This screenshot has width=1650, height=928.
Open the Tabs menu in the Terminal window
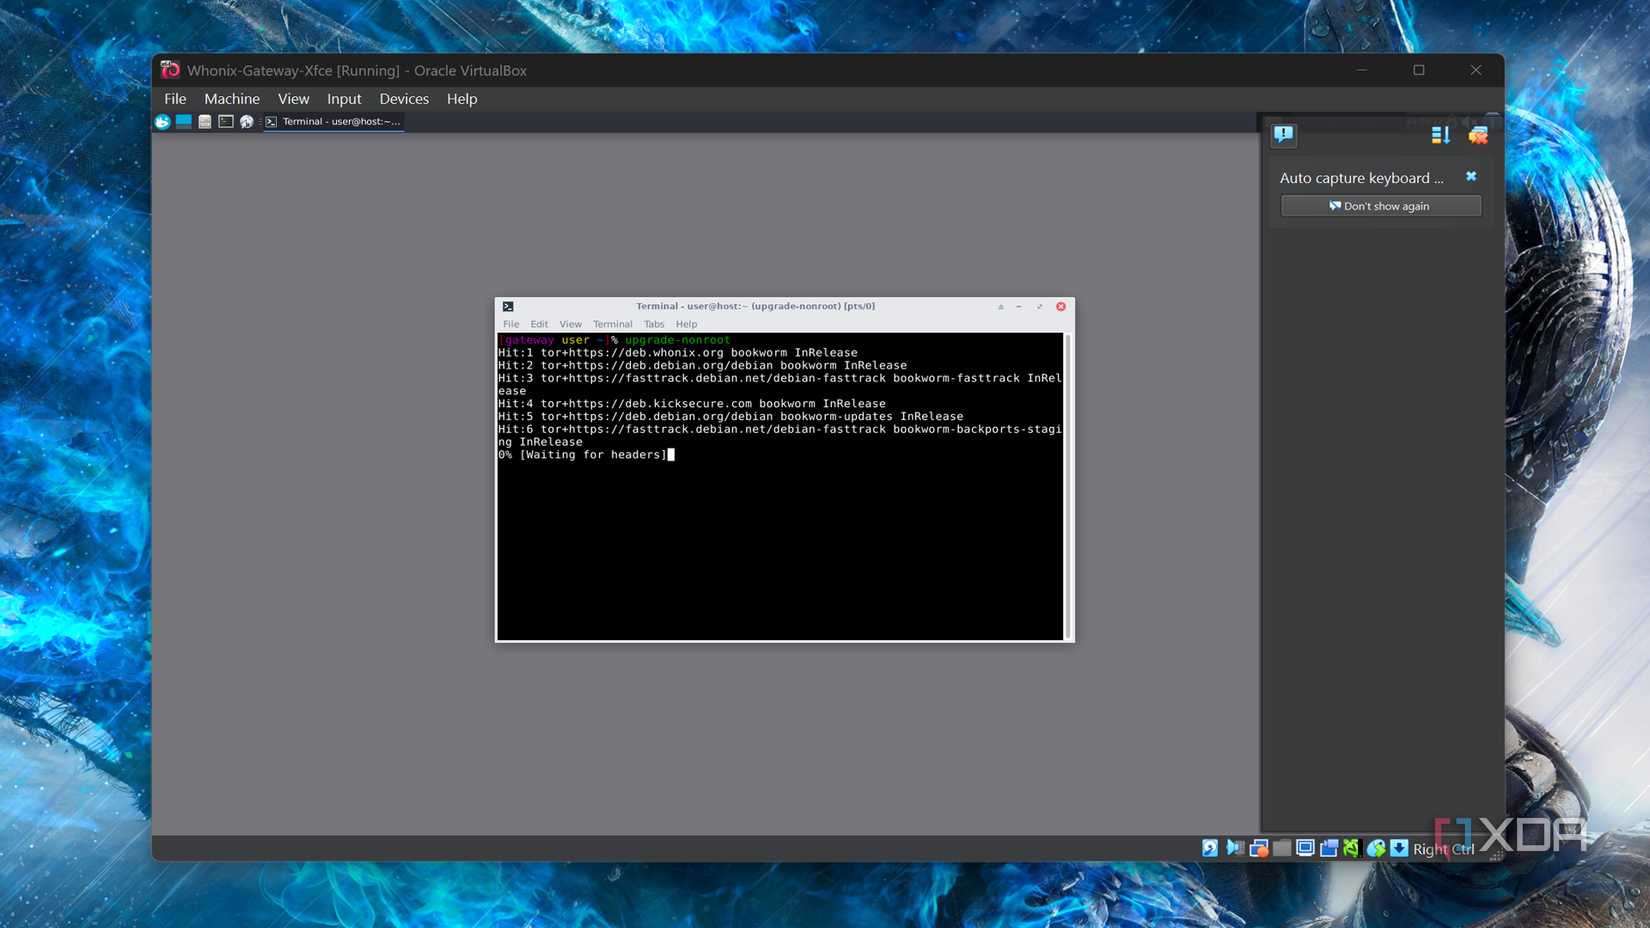point(653,324)
